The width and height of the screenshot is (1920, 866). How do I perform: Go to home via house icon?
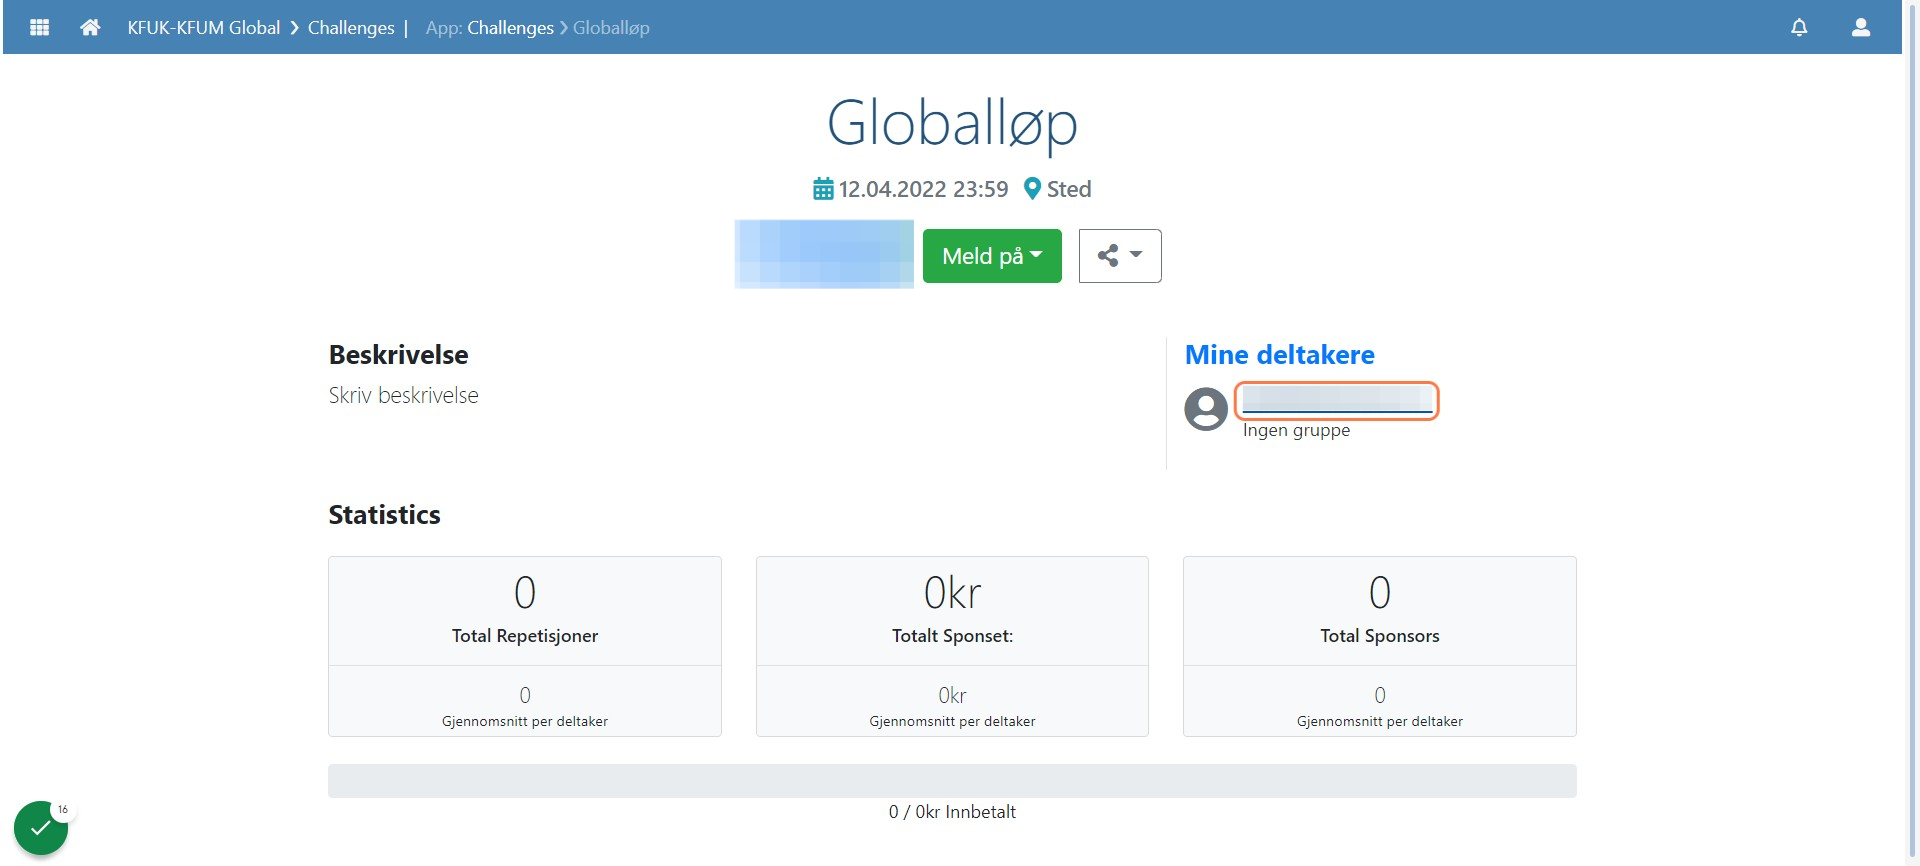pyautogui.click(x=90, y=27)
